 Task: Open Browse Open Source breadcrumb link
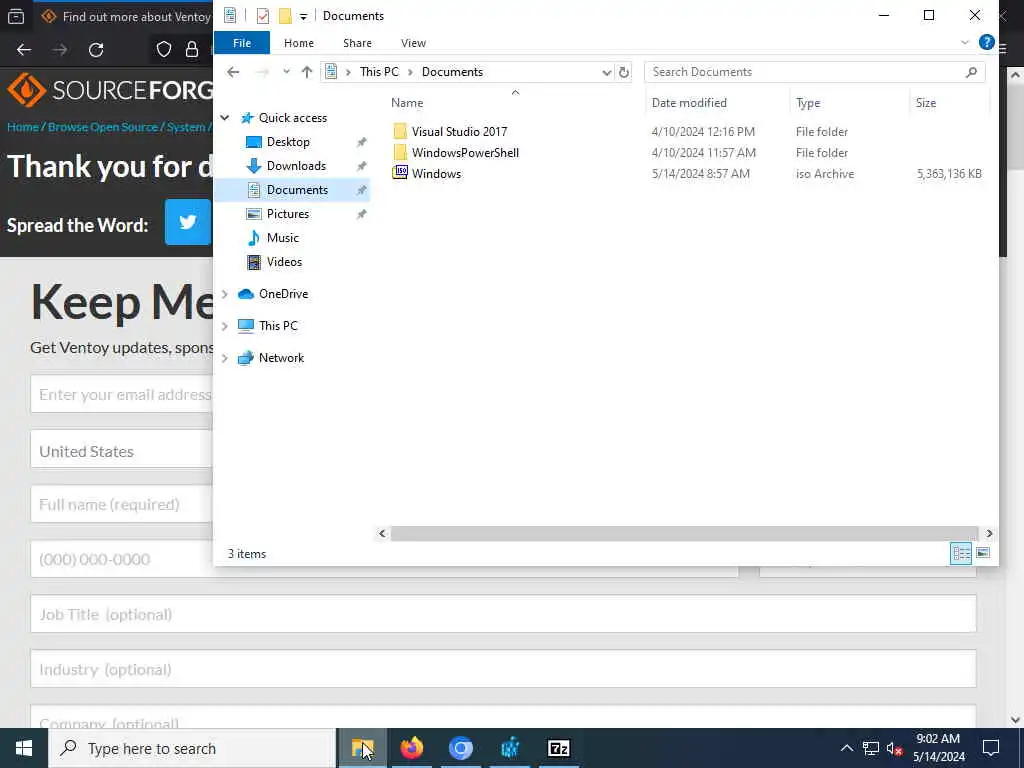point(103,127)
